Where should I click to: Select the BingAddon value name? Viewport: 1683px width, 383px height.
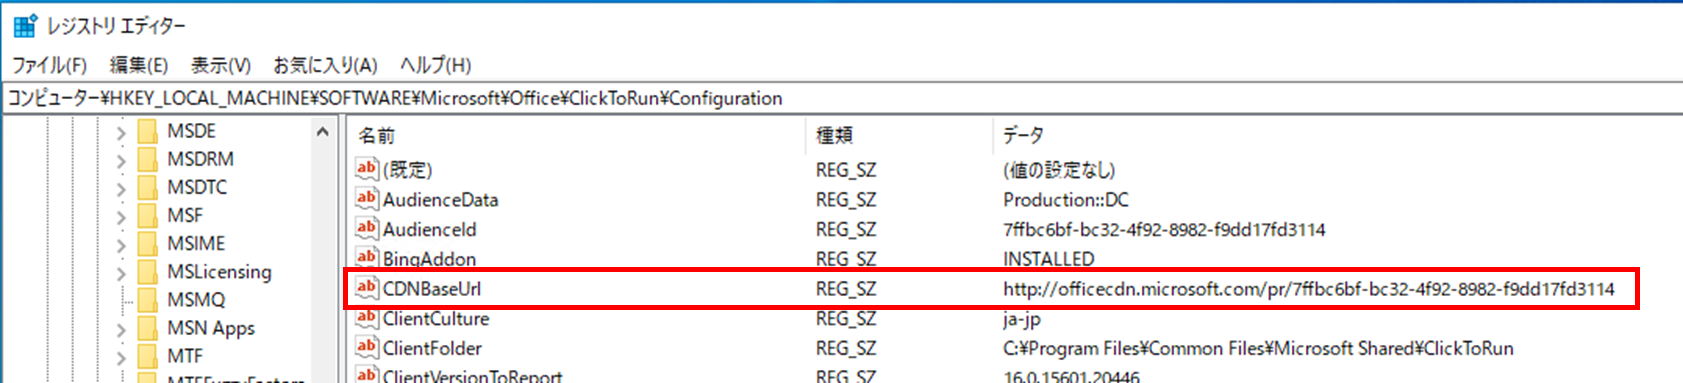tap(429, 259)
